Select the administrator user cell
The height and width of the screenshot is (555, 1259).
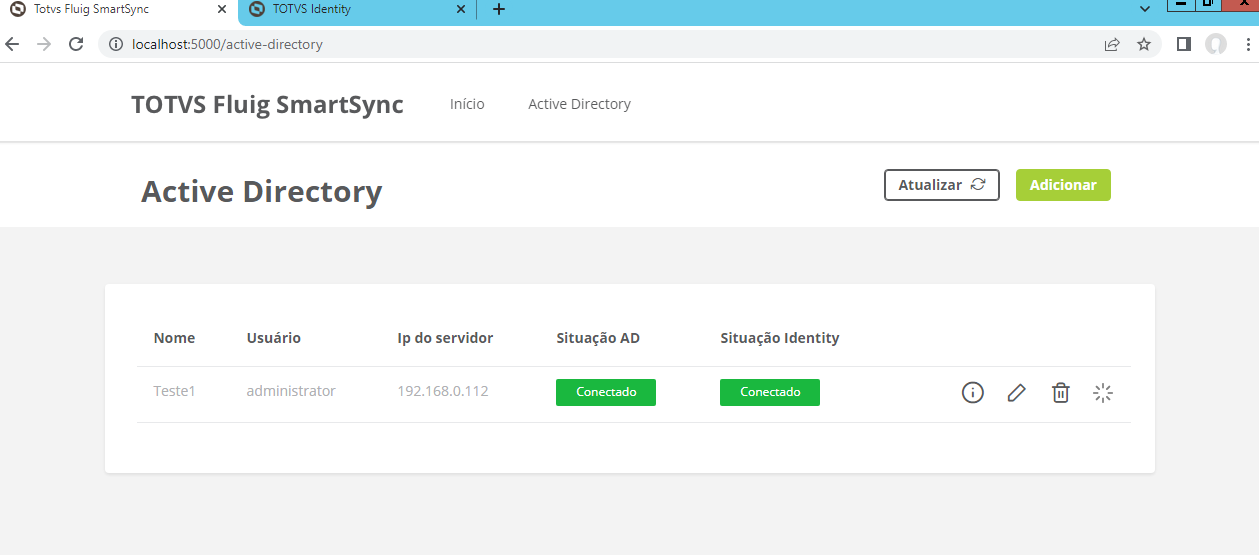point(291,391)
